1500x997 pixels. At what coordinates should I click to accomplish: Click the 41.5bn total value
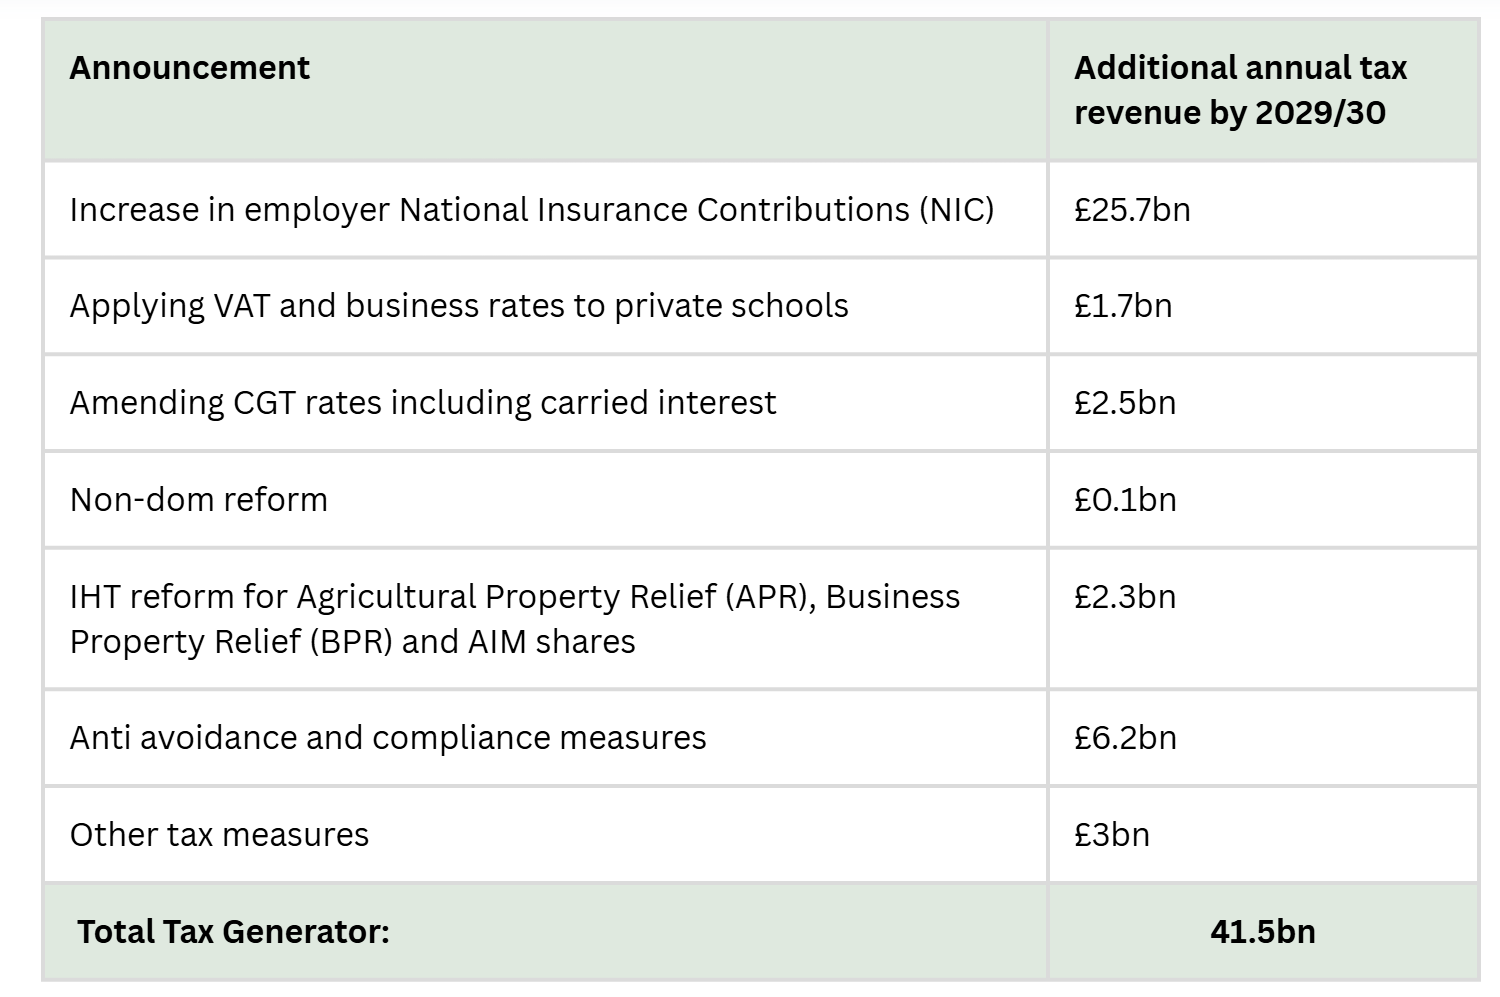(1262, 932)
